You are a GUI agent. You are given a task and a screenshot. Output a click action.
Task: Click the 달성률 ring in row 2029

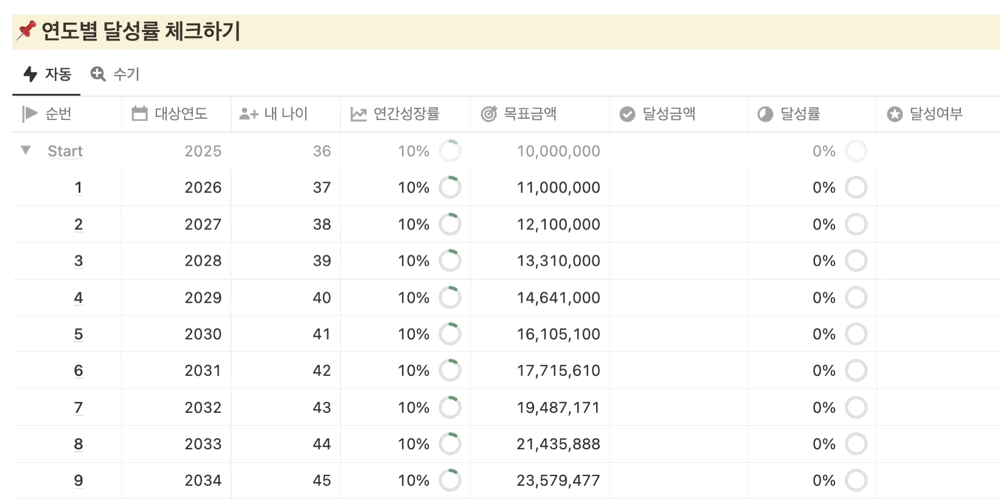pyautogui.click(x=856, y=298)
